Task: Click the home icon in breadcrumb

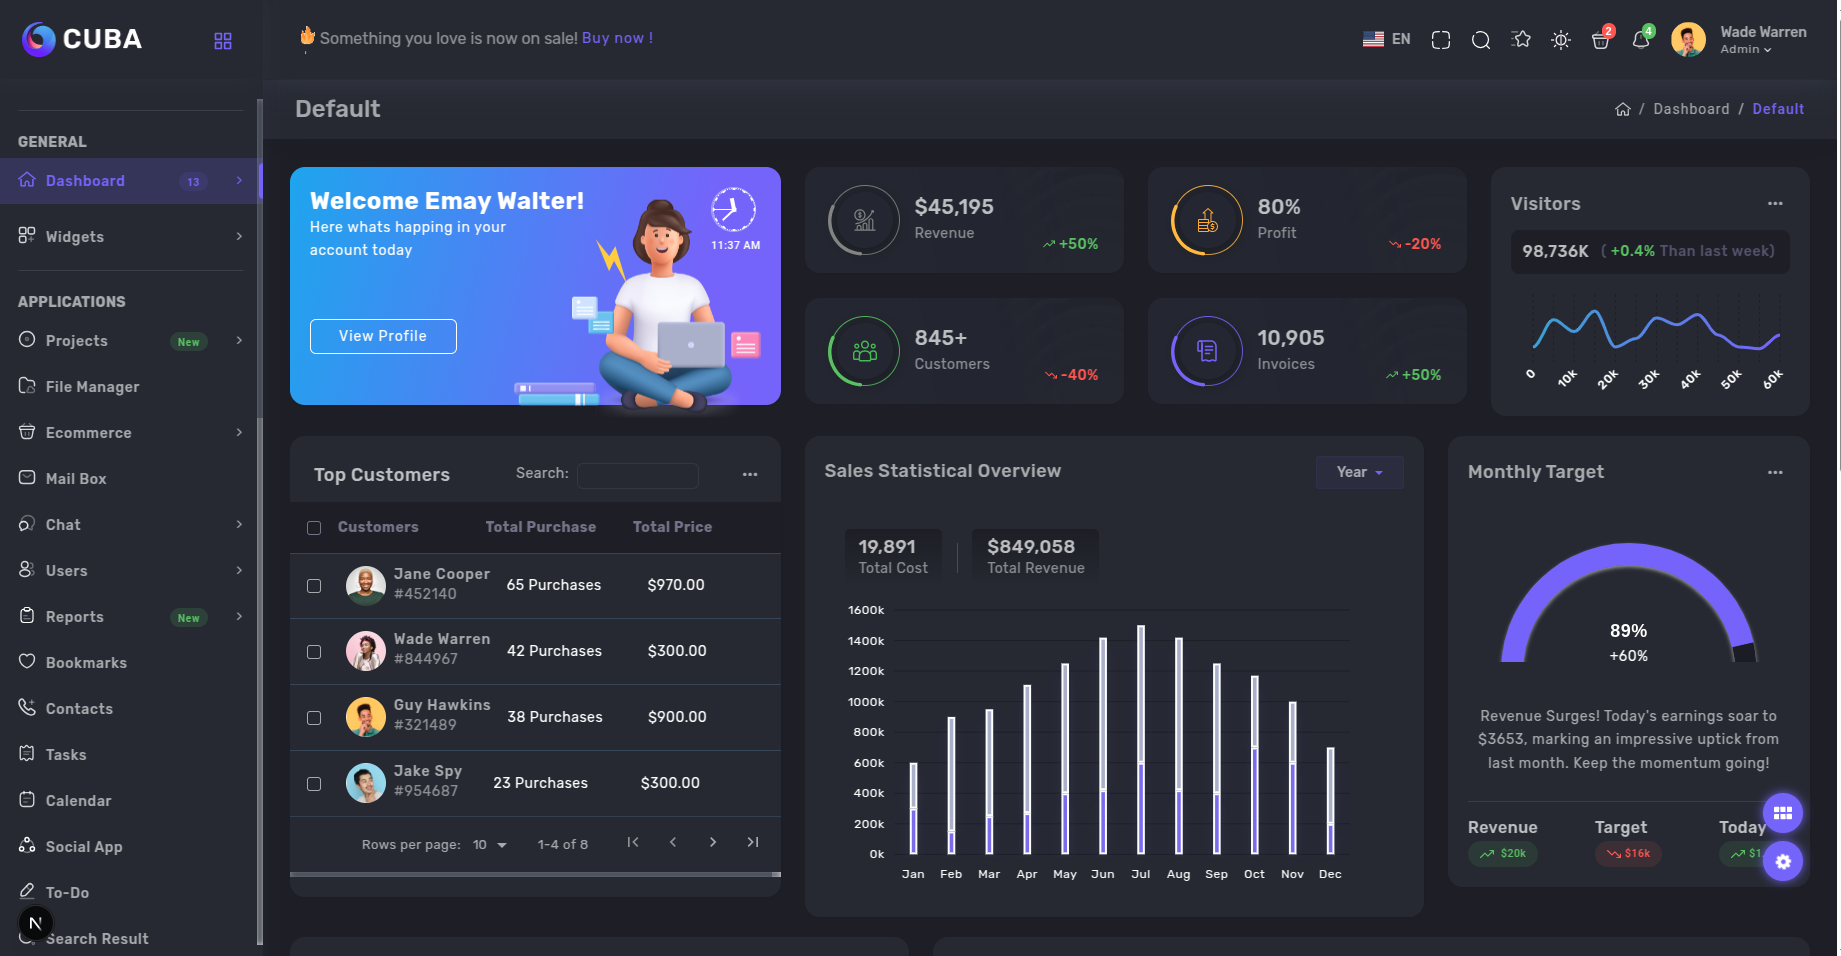Action: point(1622,109)
